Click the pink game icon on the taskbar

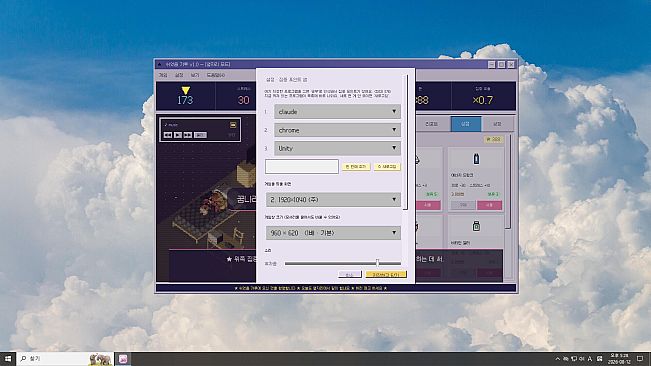click(123, 359)
